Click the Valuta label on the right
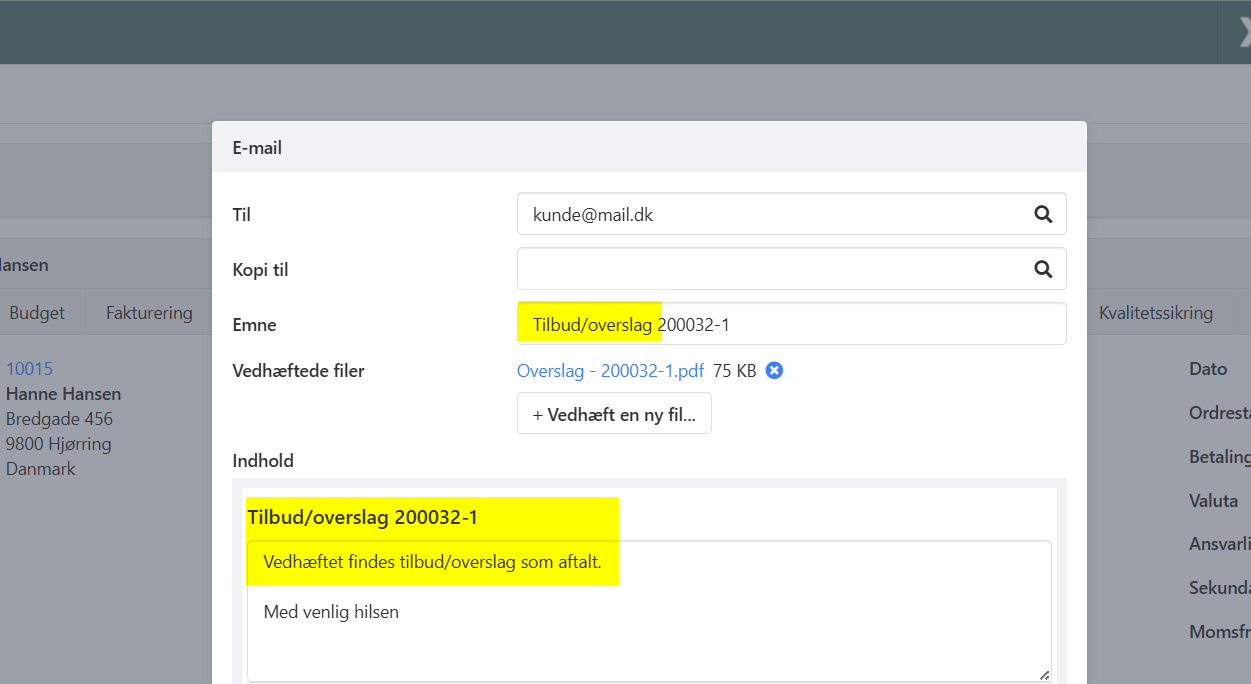The height and width of the screenshot is (684, 1251). (x=1214, y=501)
